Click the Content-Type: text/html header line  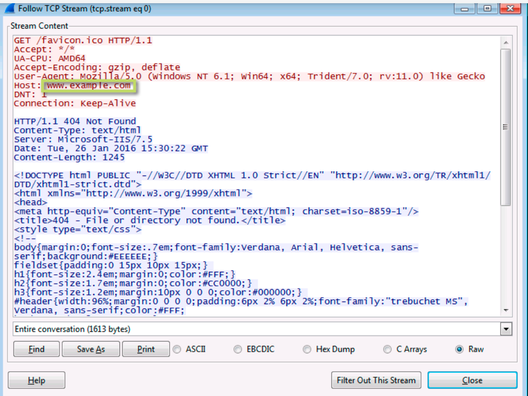pos(77,130)
